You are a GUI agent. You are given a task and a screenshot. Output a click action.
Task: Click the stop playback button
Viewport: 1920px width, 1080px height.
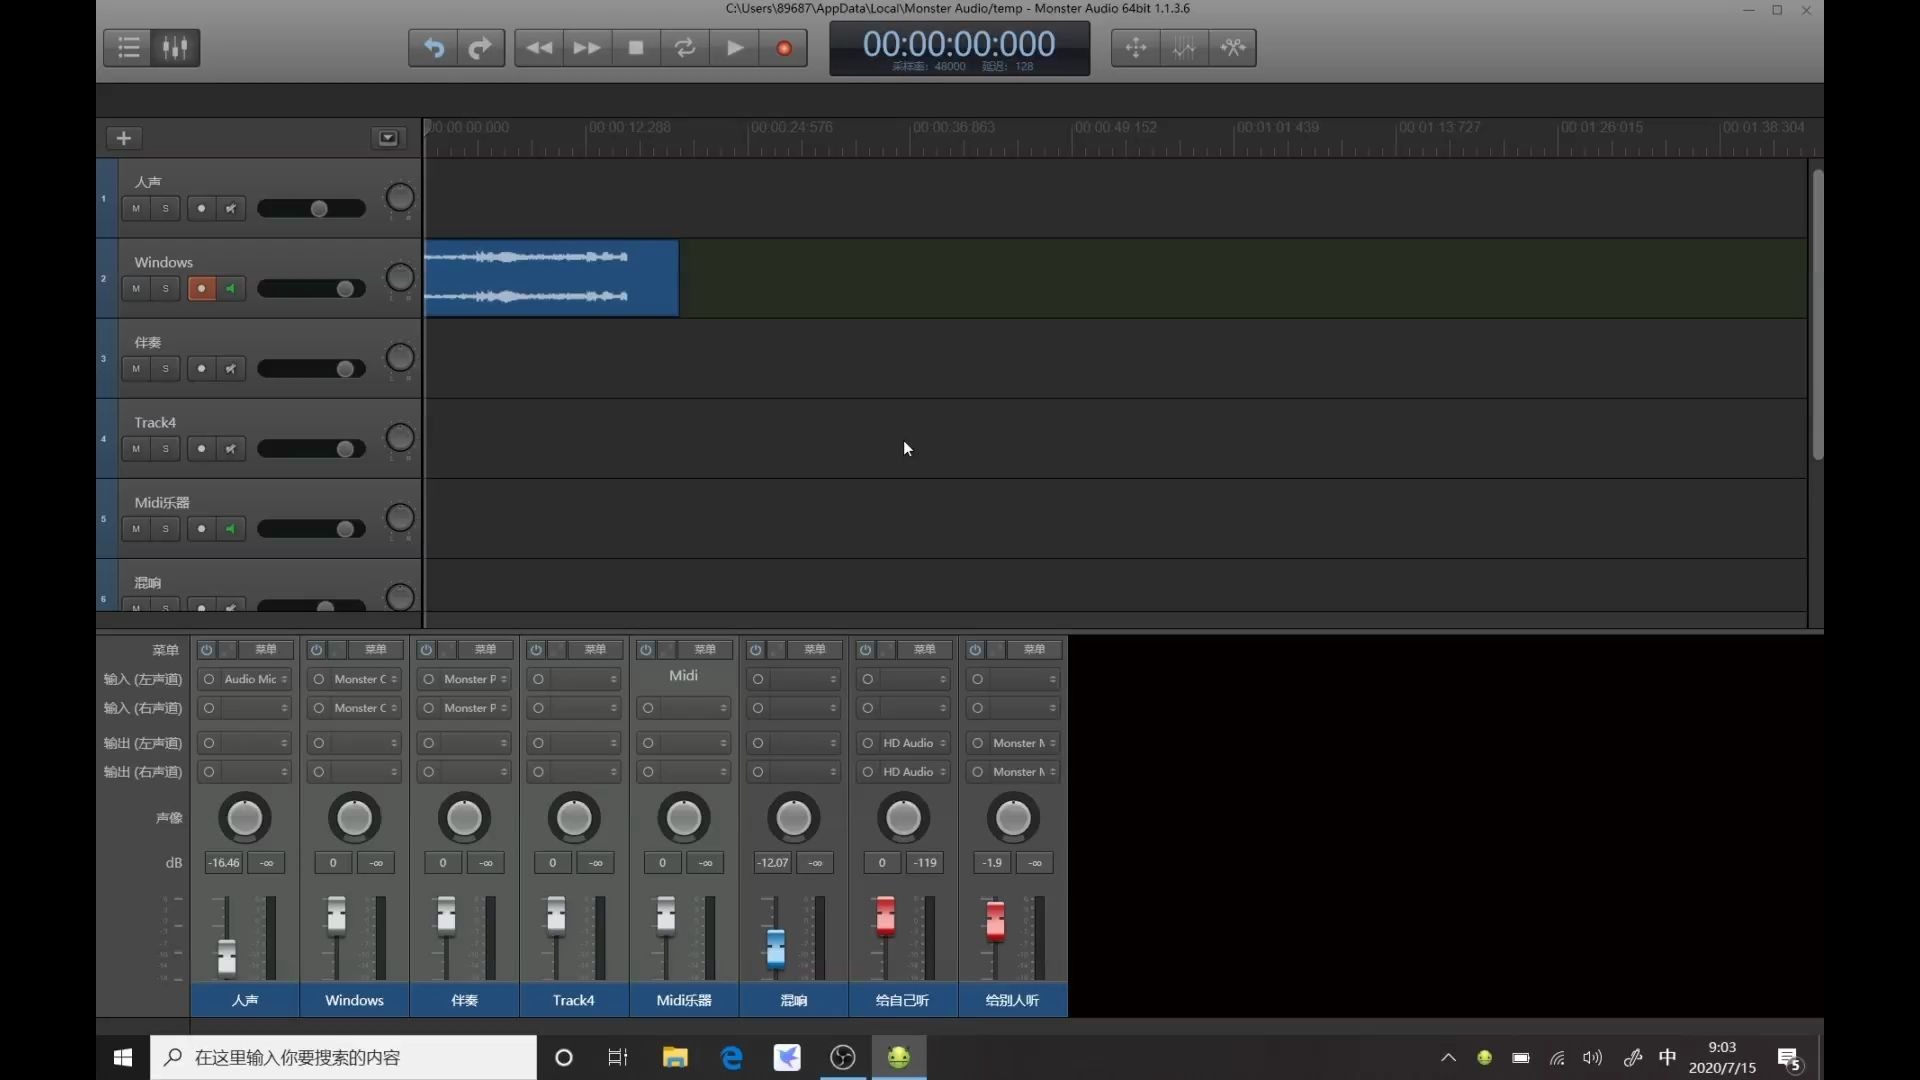(636, 47)
